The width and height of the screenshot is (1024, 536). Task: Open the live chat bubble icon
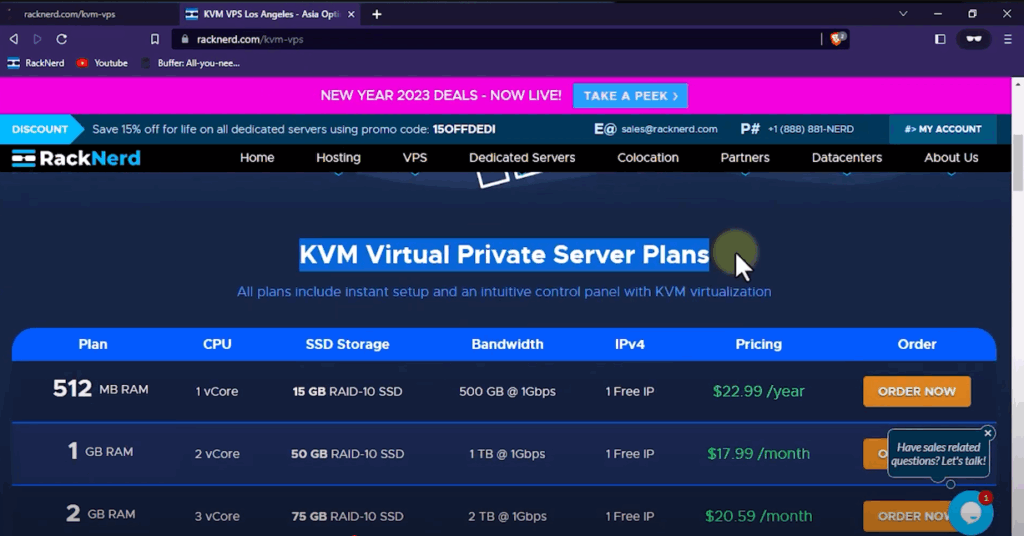[x=970, y=512]
